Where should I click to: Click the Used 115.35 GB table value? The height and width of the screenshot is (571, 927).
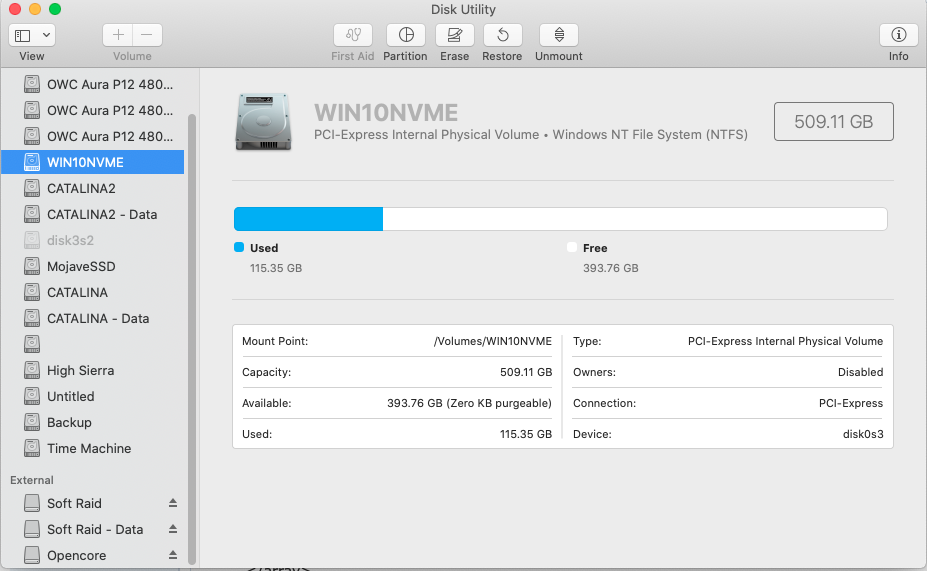click(526, 434)
